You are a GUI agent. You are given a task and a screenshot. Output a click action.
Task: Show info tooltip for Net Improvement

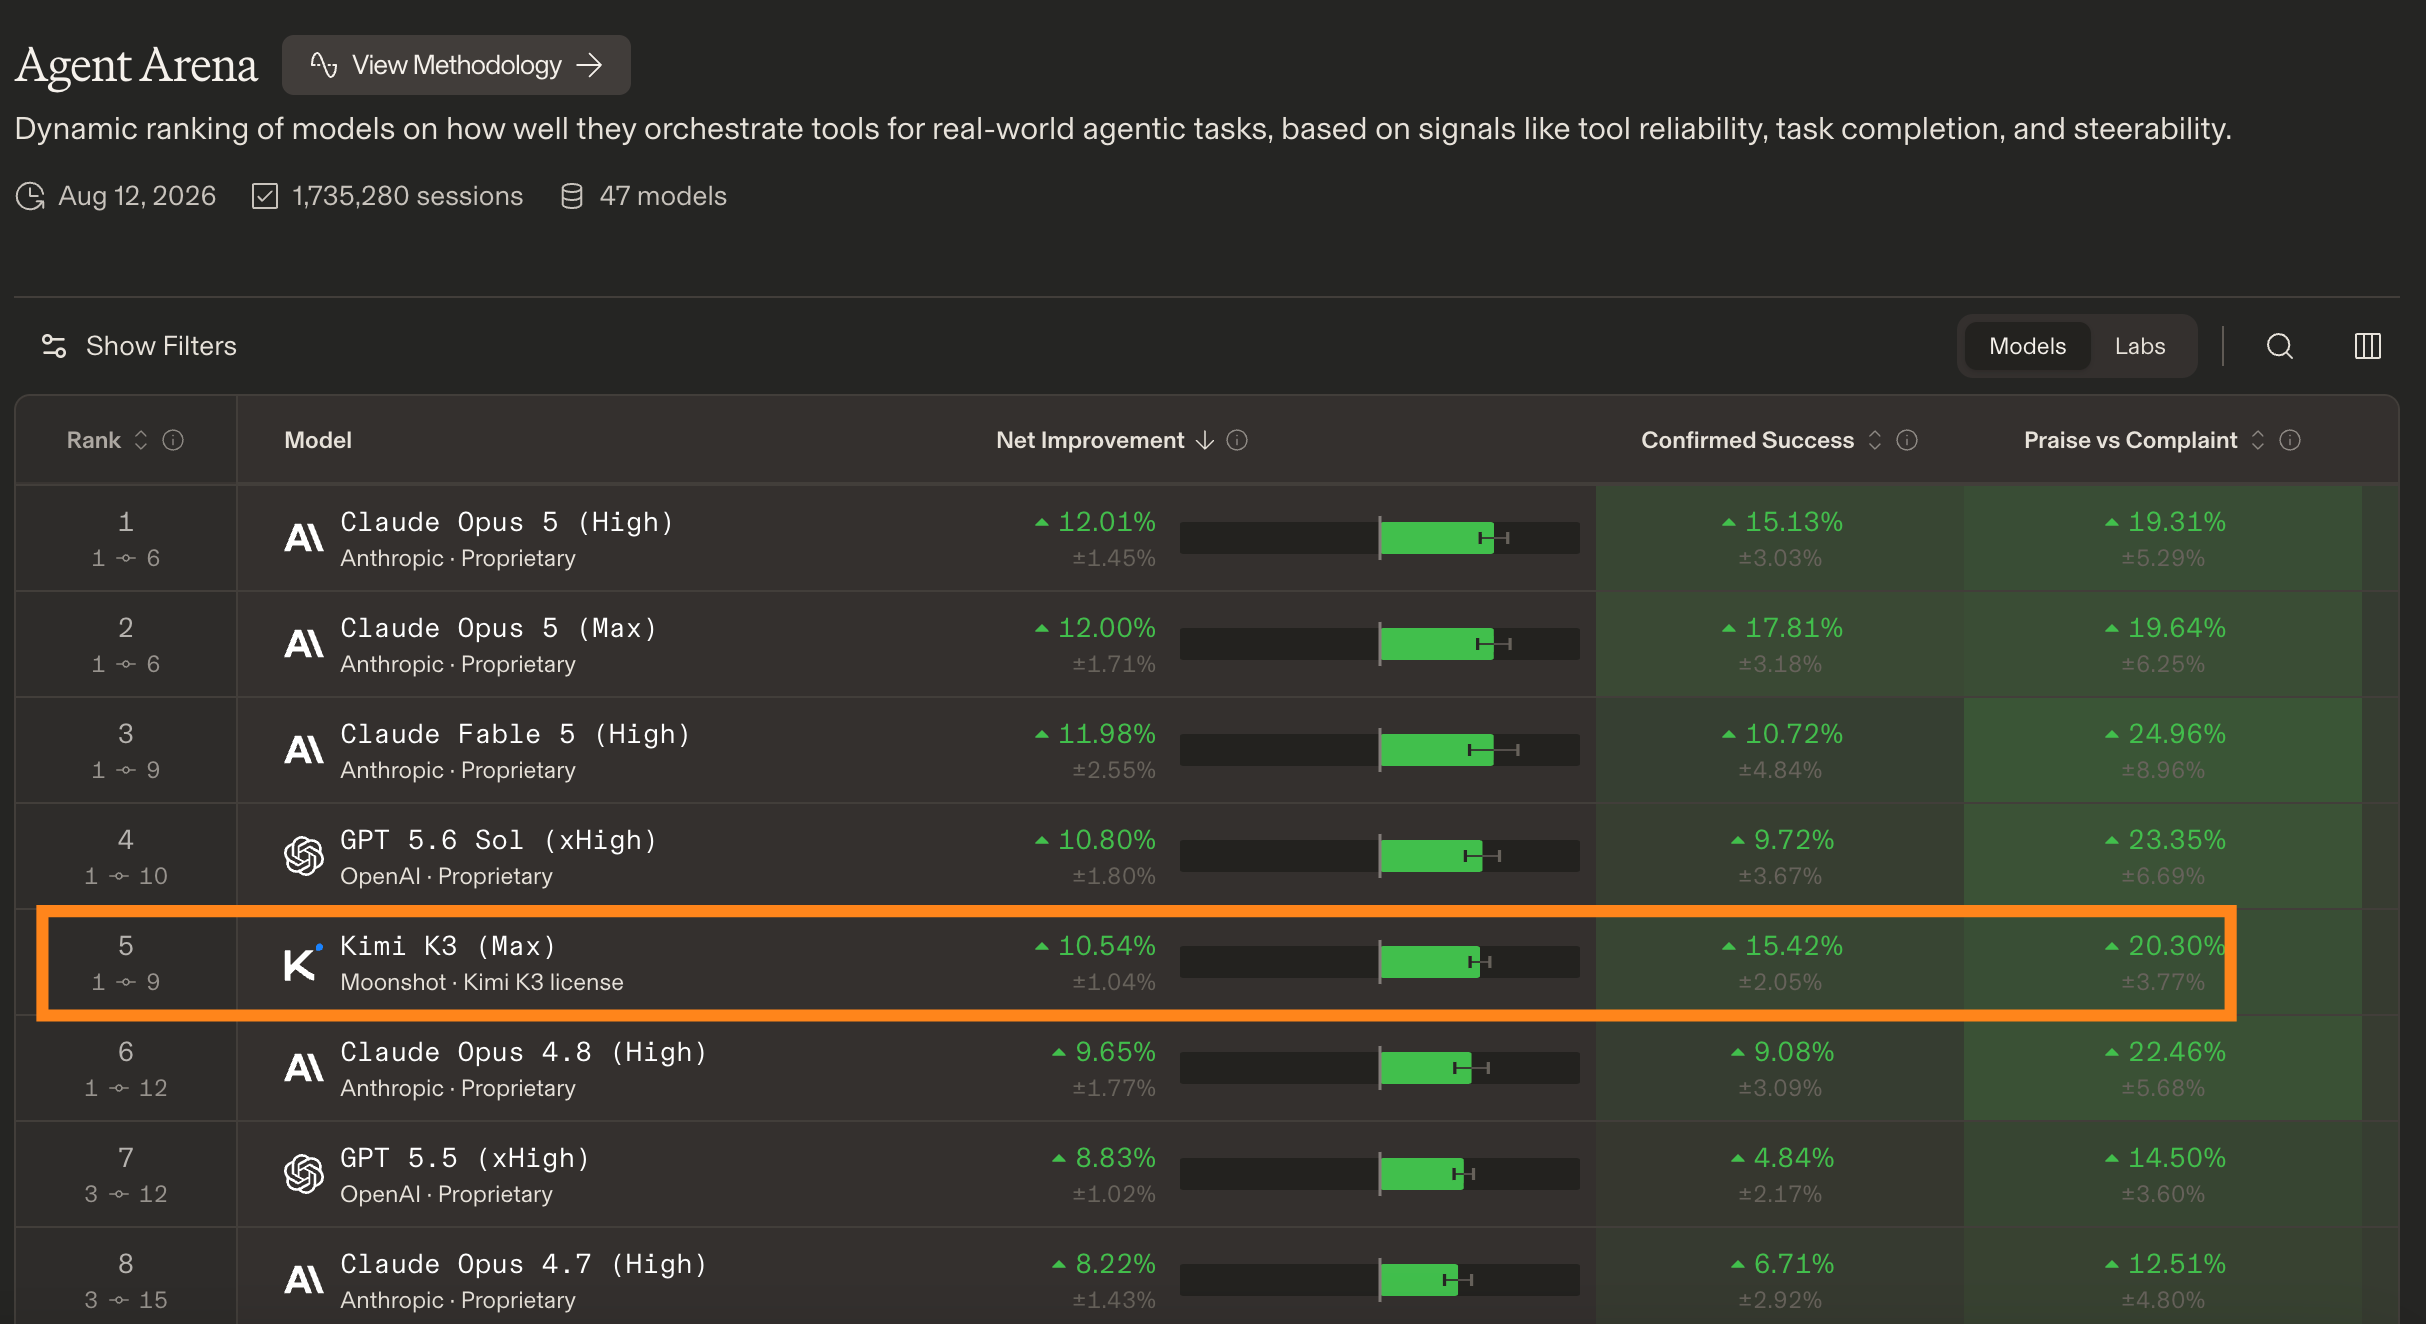point(1237,440)
